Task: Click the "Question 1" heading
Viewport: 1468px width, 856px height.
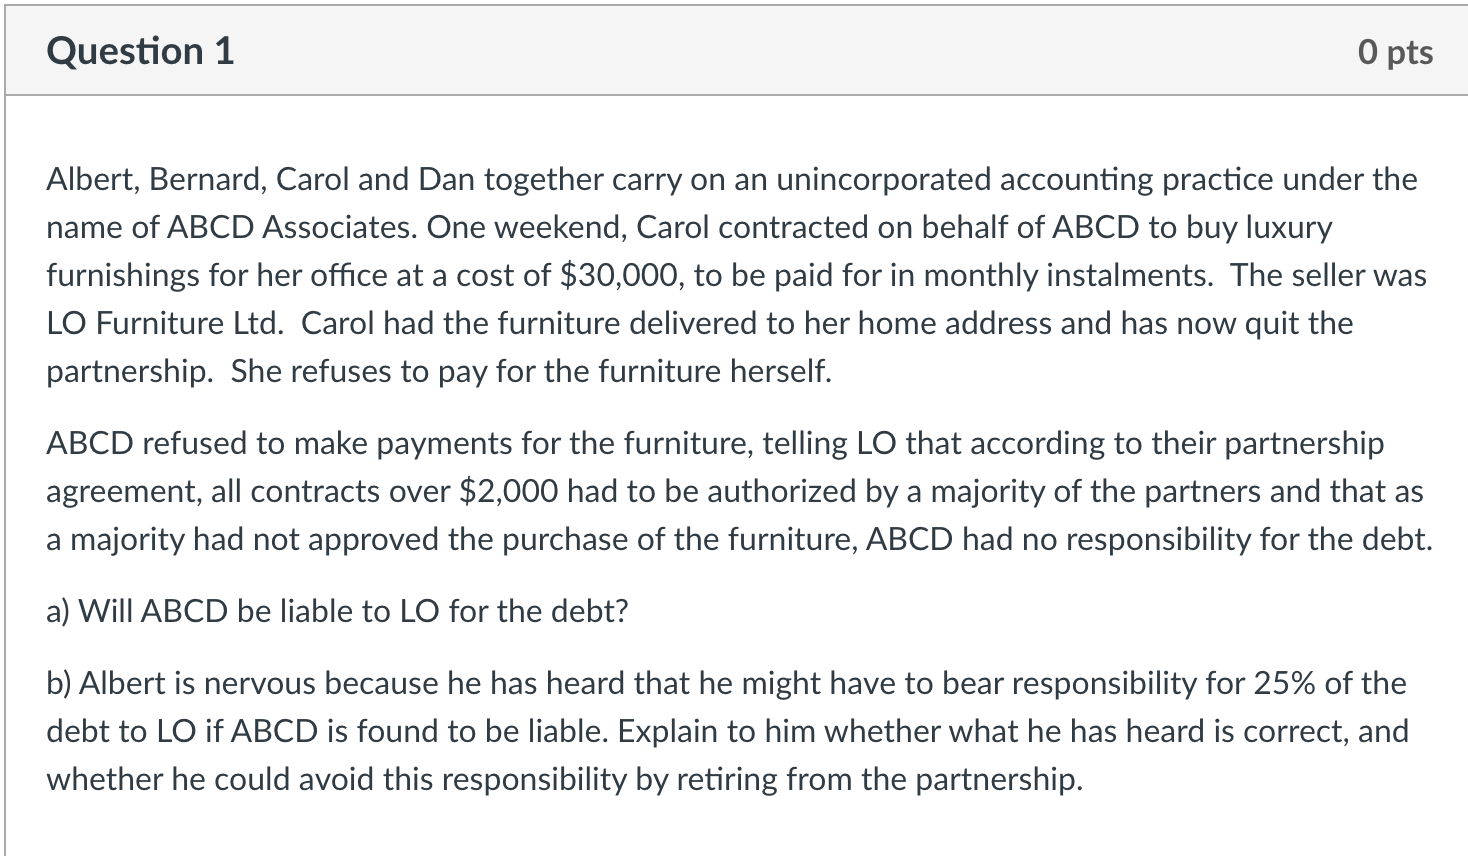Action: tap(140, 51)
